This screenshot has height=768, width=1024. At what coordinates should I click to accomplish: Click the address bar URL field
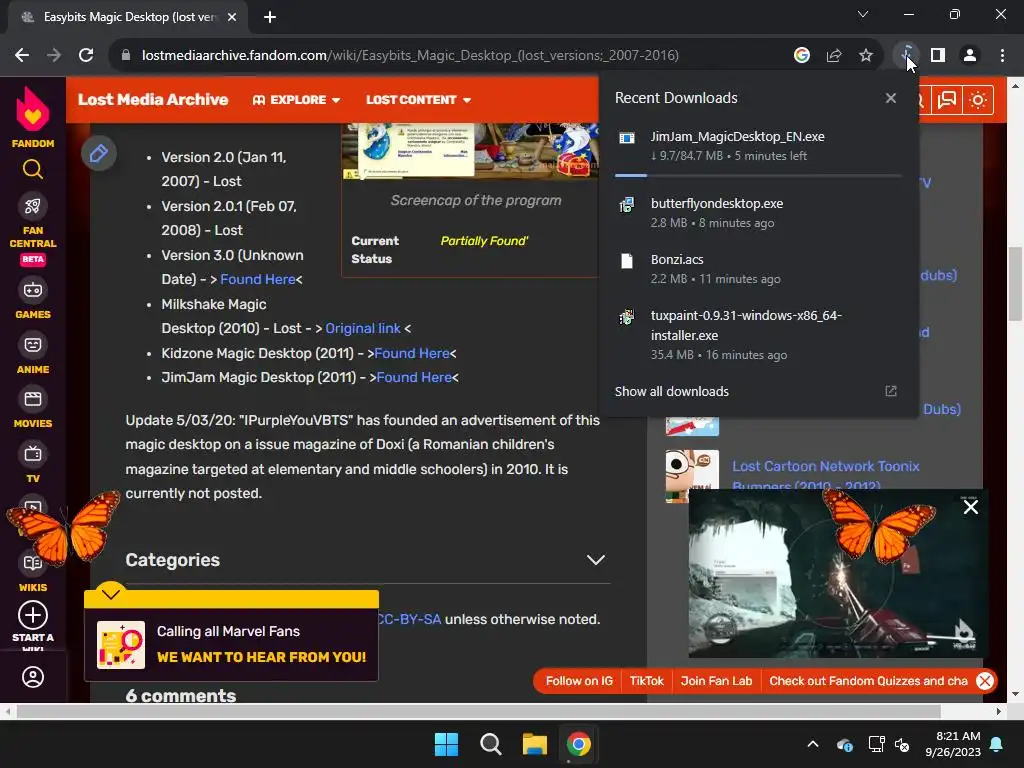pyautogui.click(x=410, y=56)
